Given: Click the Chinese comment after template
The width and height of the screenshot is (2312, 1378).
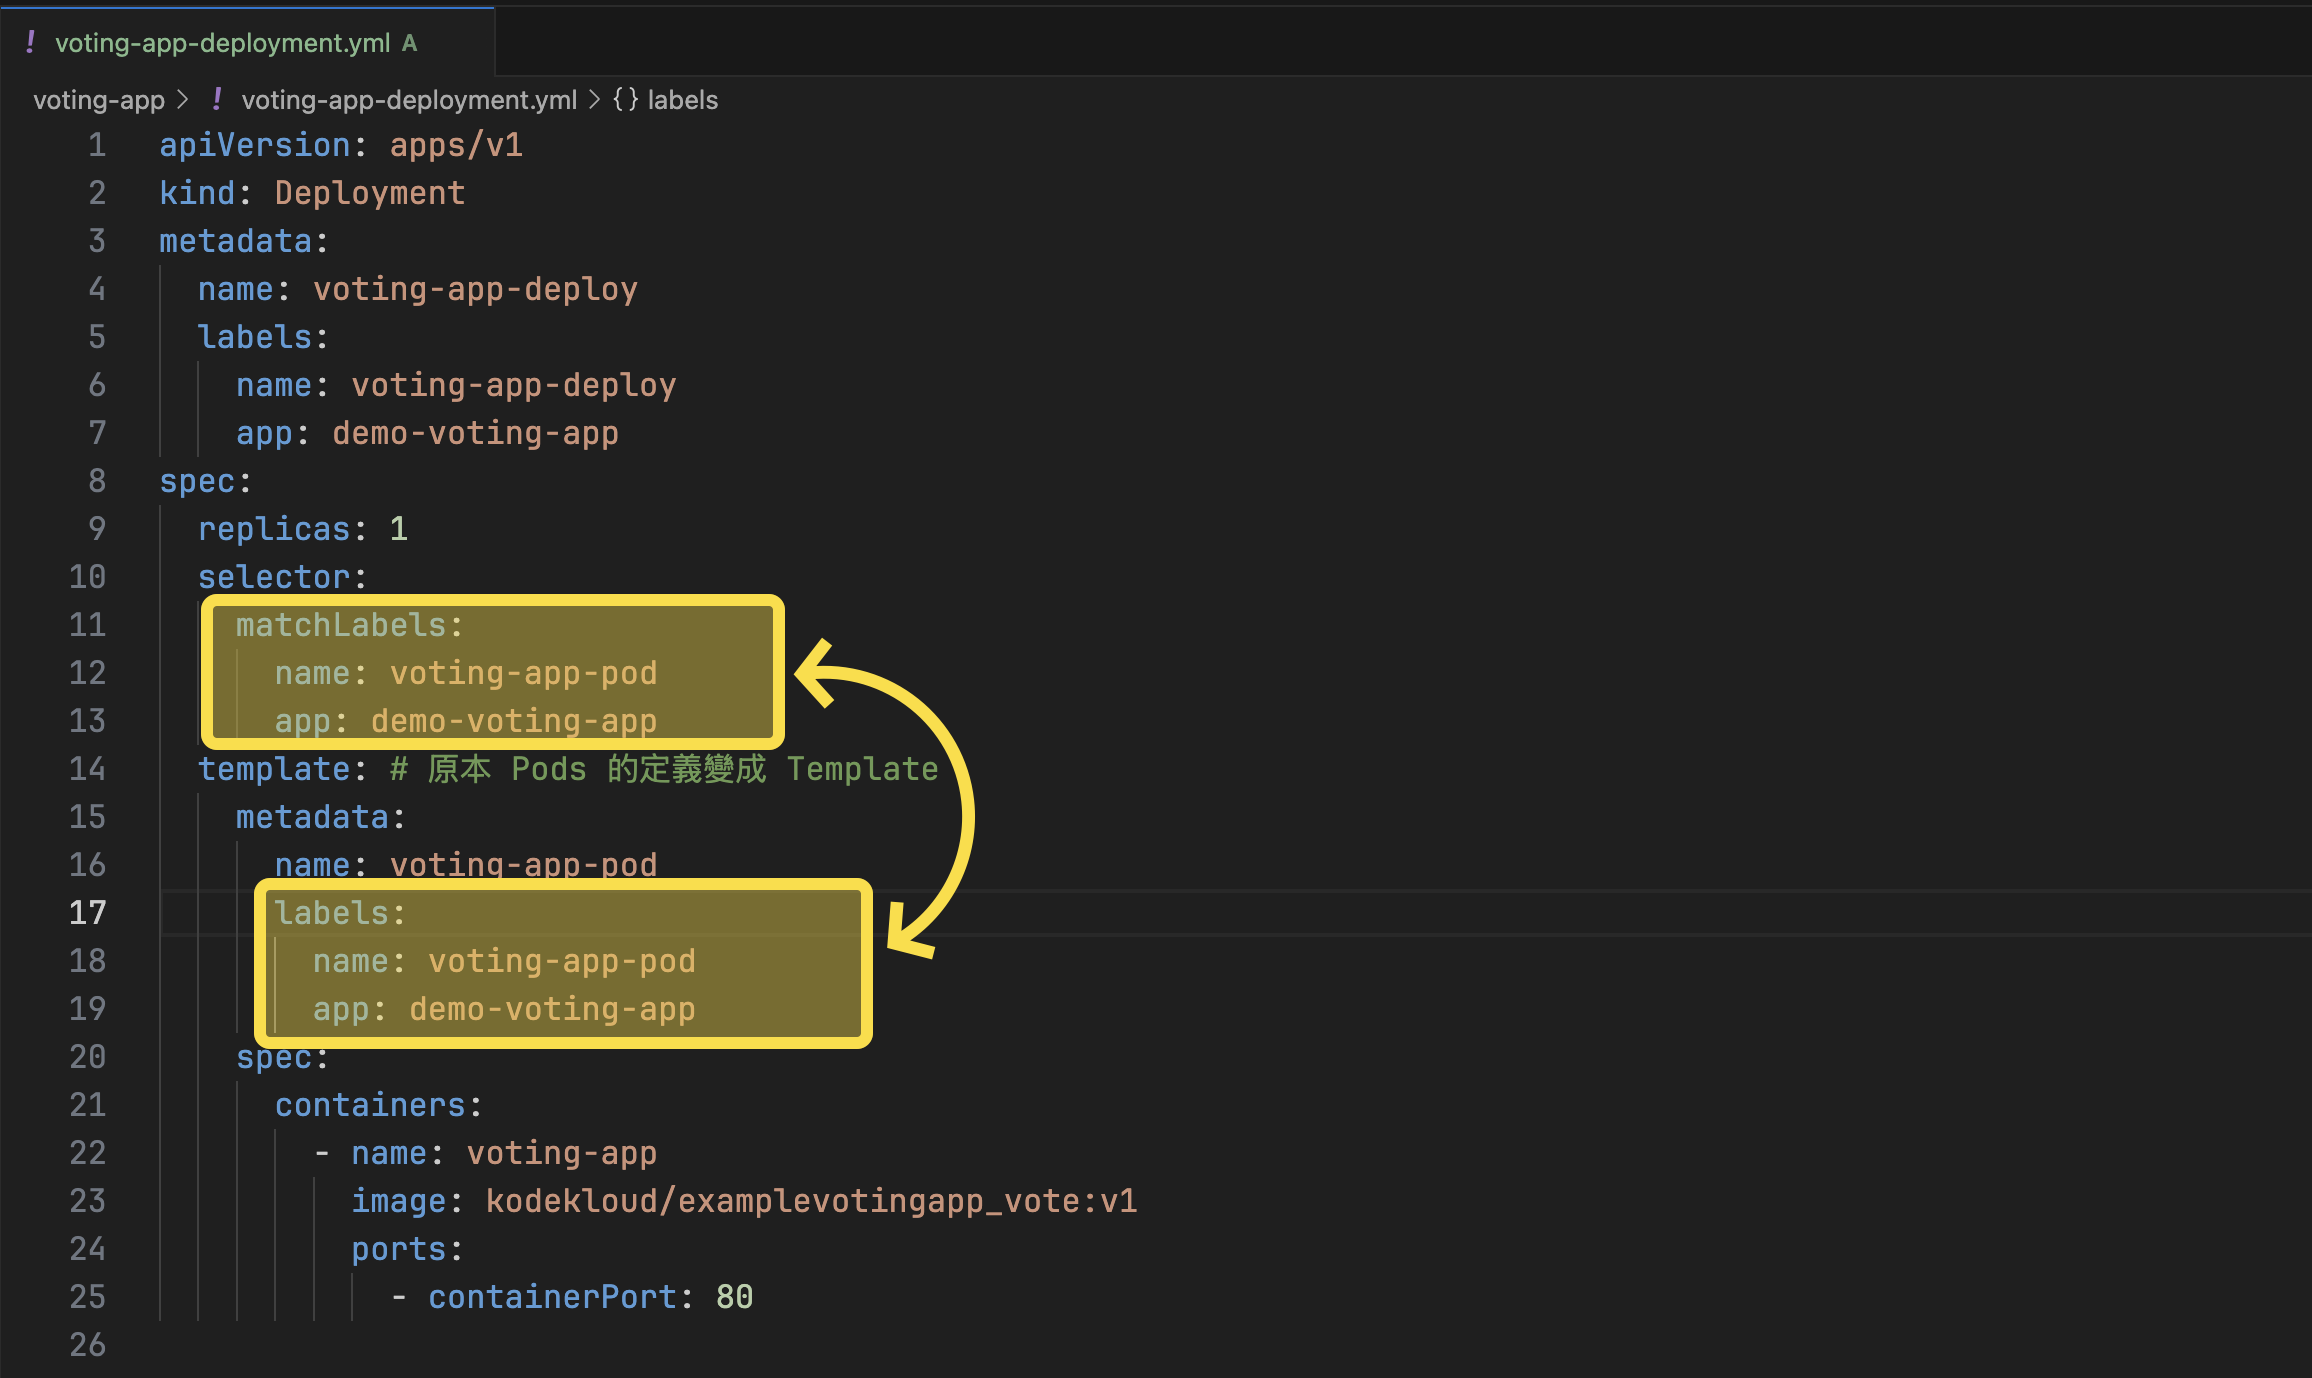Looking at the screenshot, I should [664, 769].
